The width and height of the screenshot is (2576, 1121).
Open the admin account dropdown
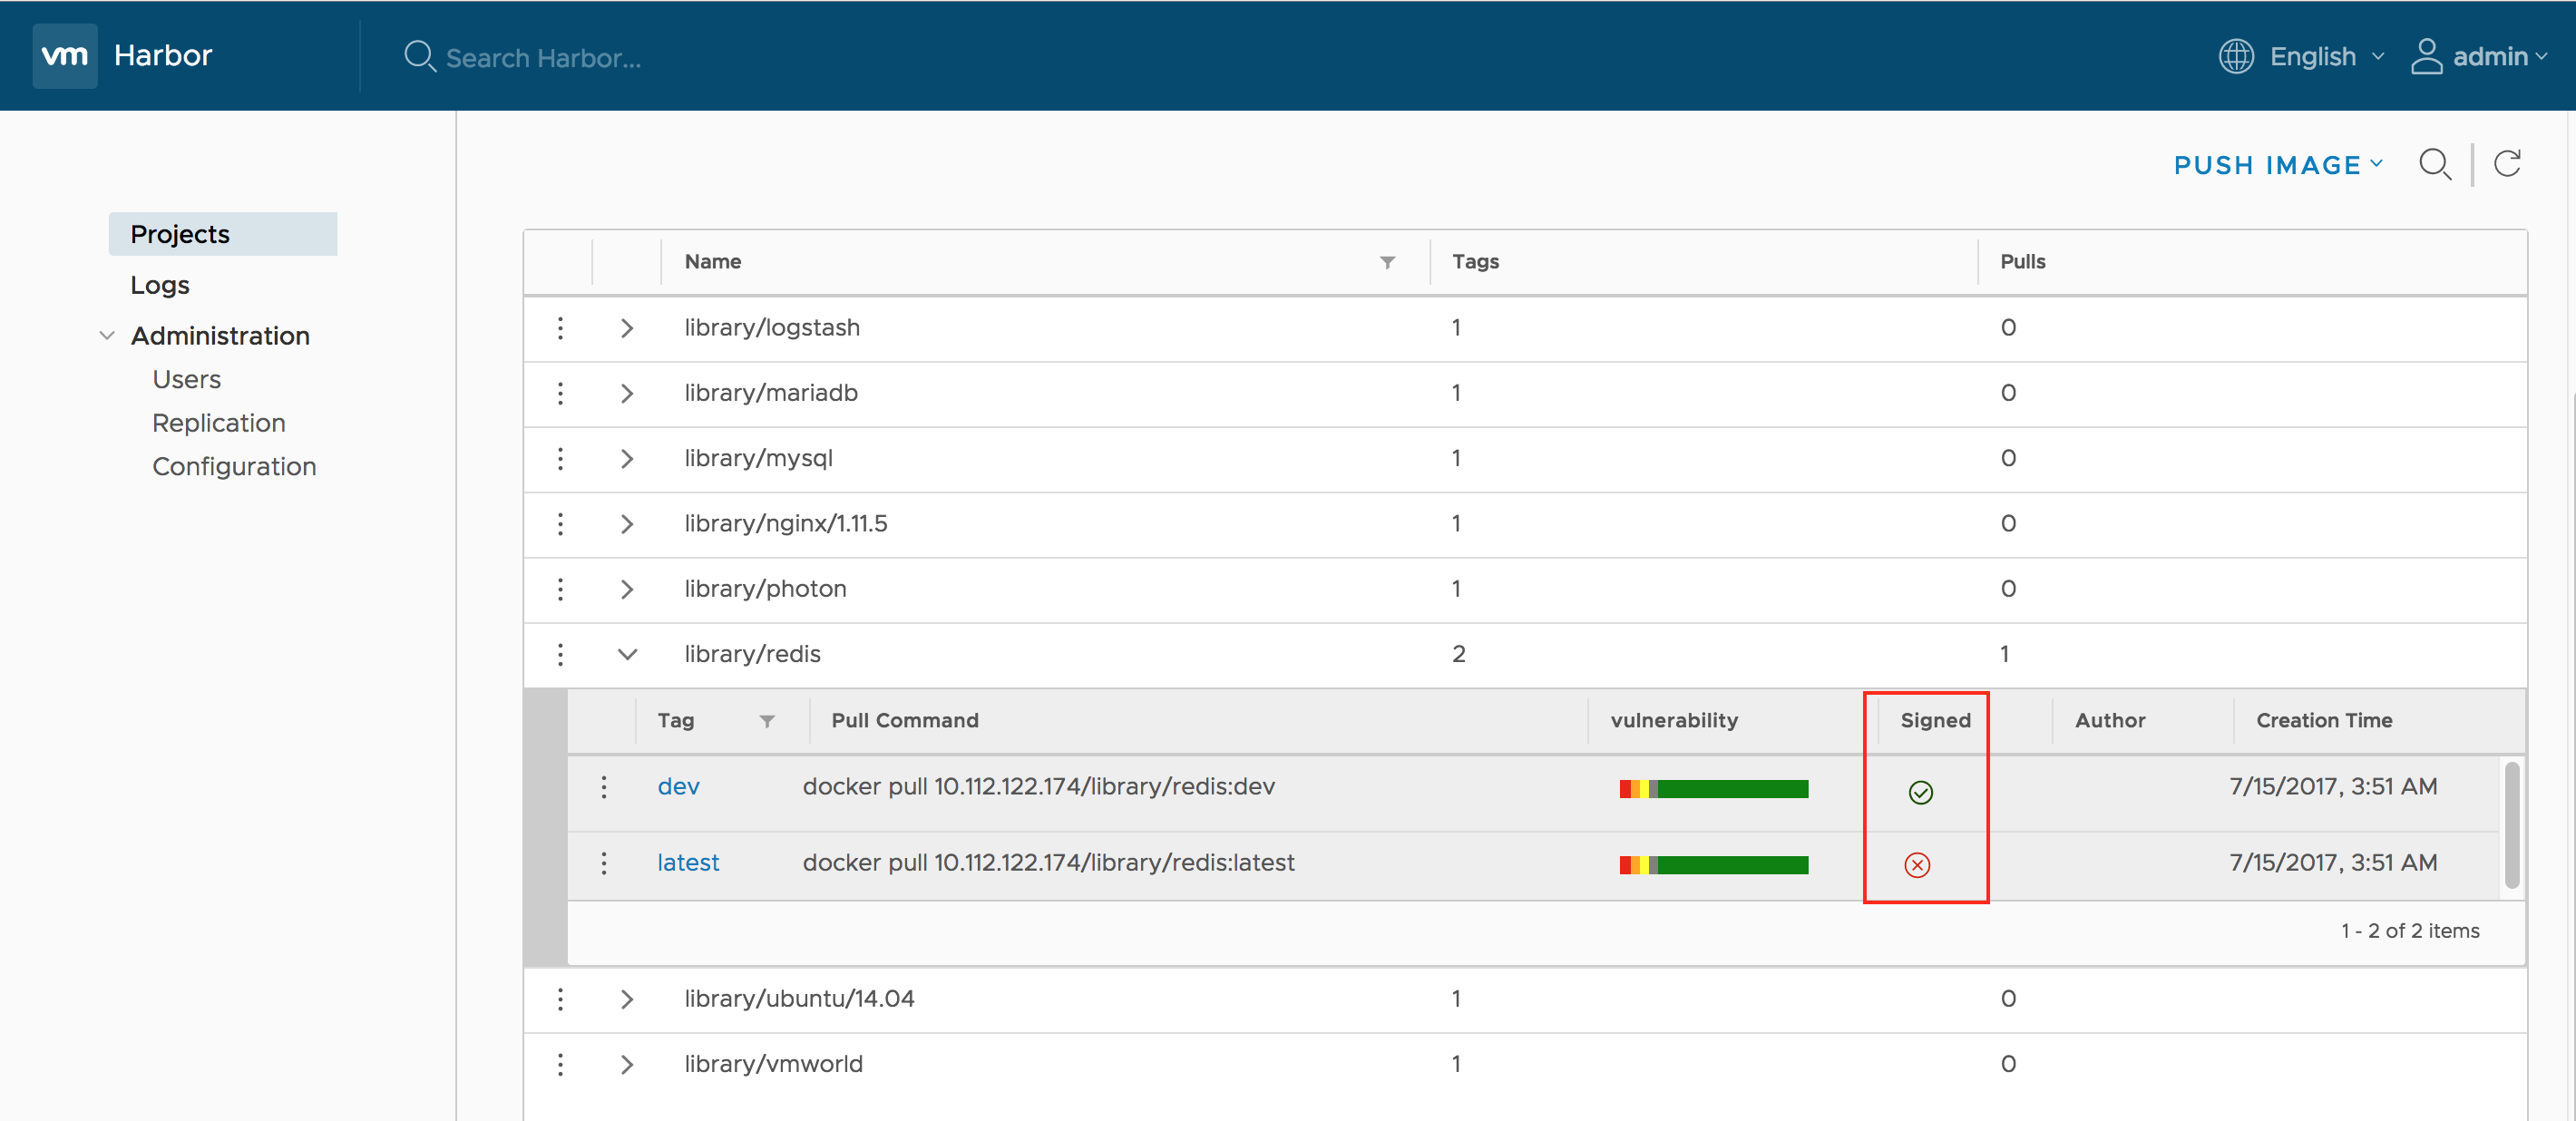coord(2499,56)
